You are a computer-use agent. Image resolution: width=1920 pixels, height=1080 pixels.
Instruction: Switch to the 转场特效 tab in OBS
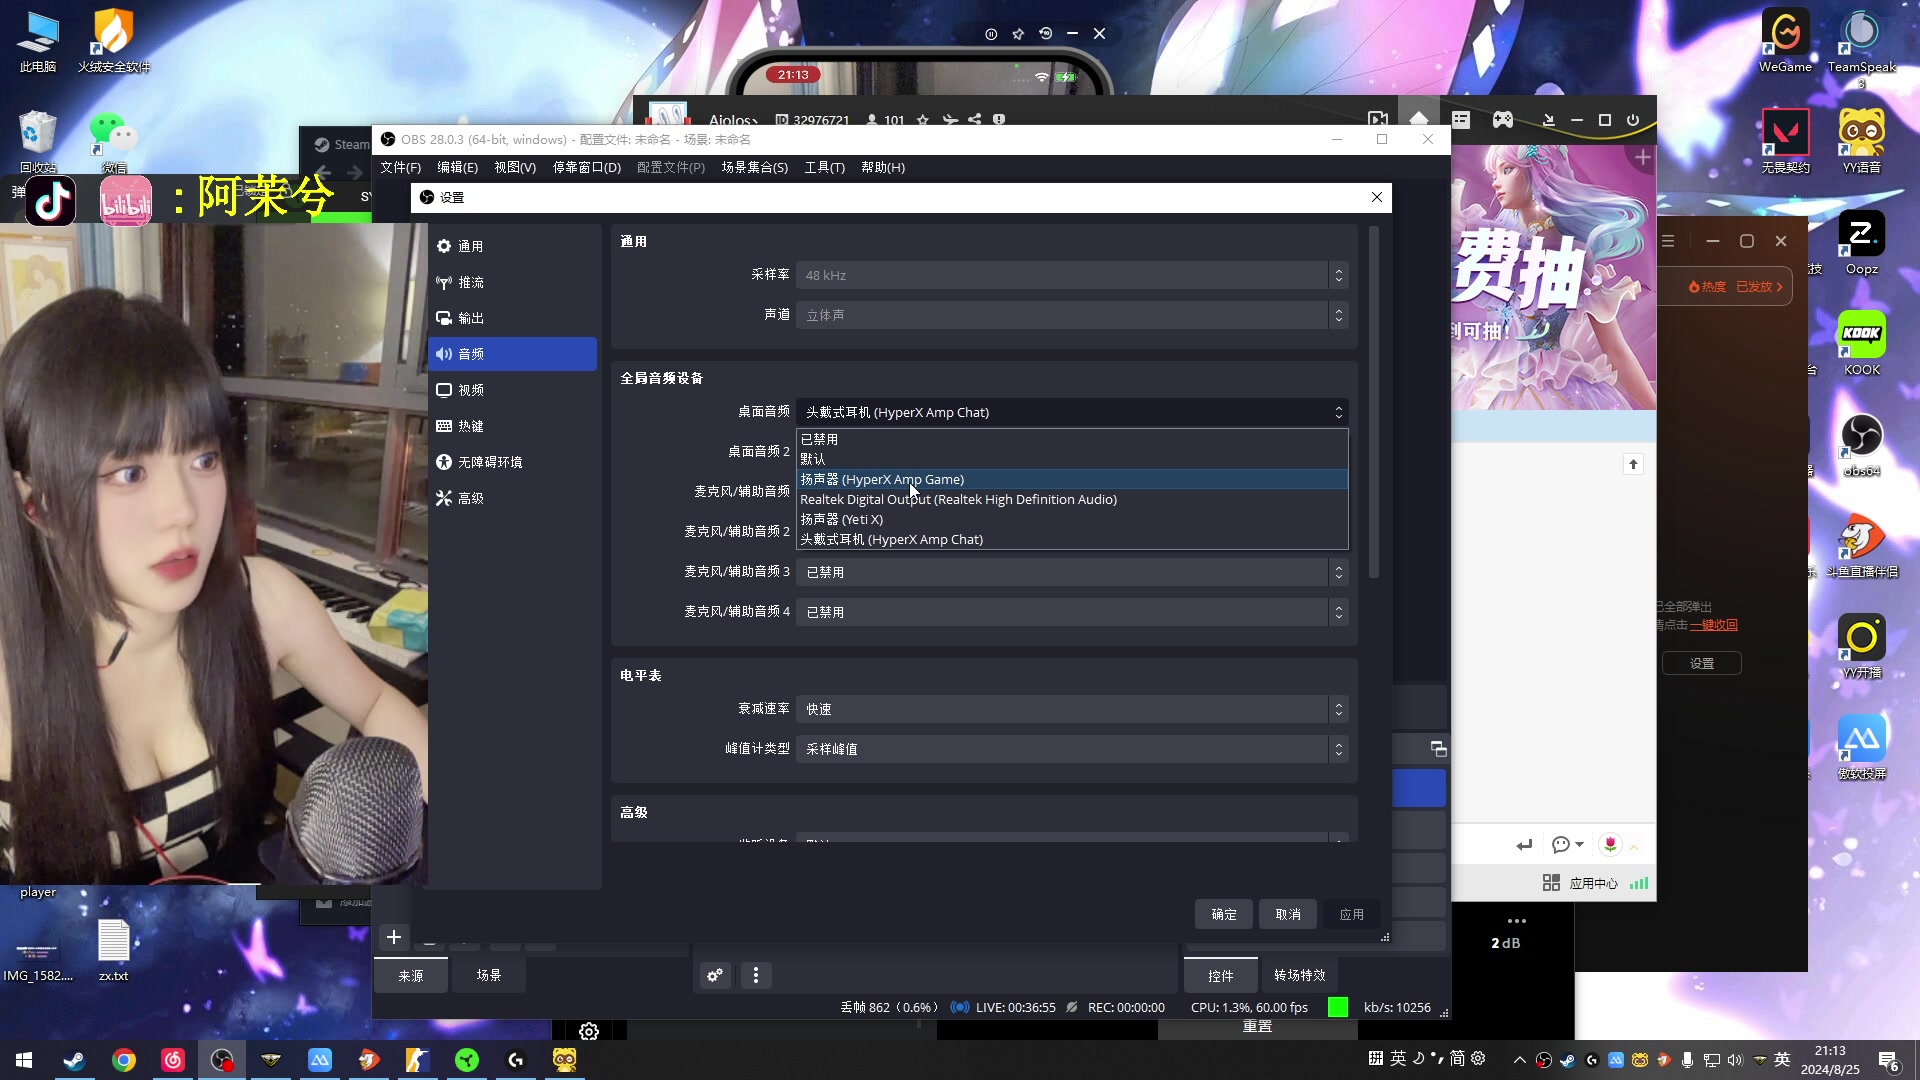(1300, 975)
